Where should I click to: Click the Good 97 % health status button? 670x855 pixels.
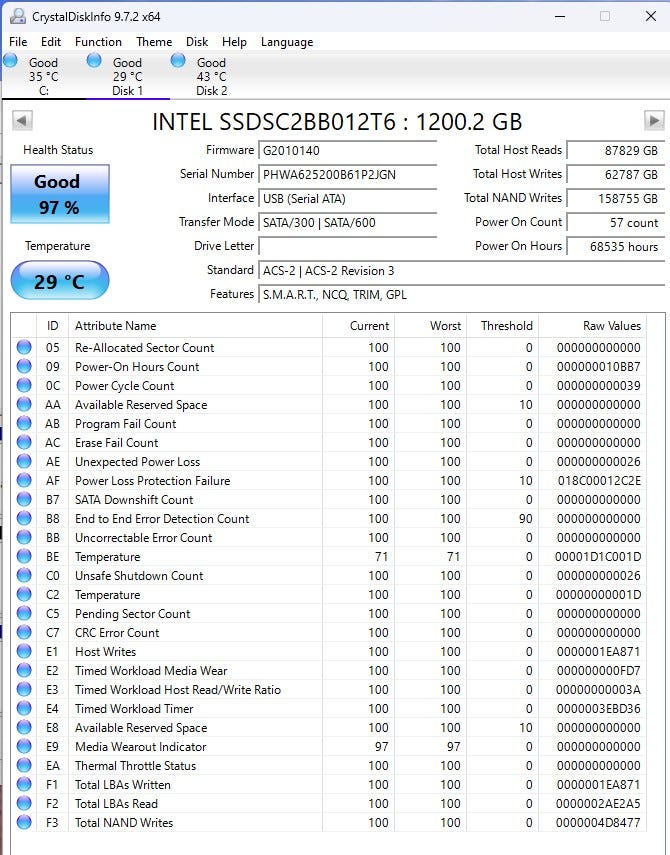tap(59, 194)
